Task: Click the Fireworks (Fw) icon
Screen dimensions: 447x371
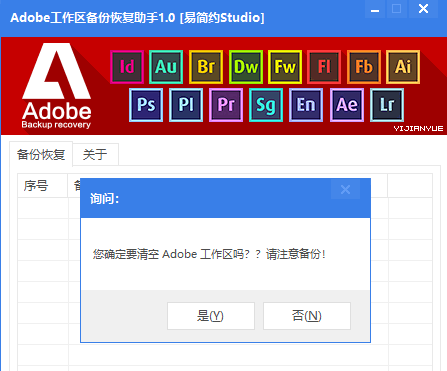Action: click(x=285, y=67)
